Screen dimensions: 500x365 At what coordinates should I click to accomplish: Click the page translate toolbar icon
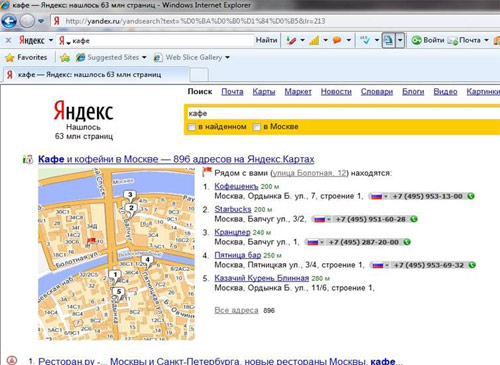[x=388, y=40]
